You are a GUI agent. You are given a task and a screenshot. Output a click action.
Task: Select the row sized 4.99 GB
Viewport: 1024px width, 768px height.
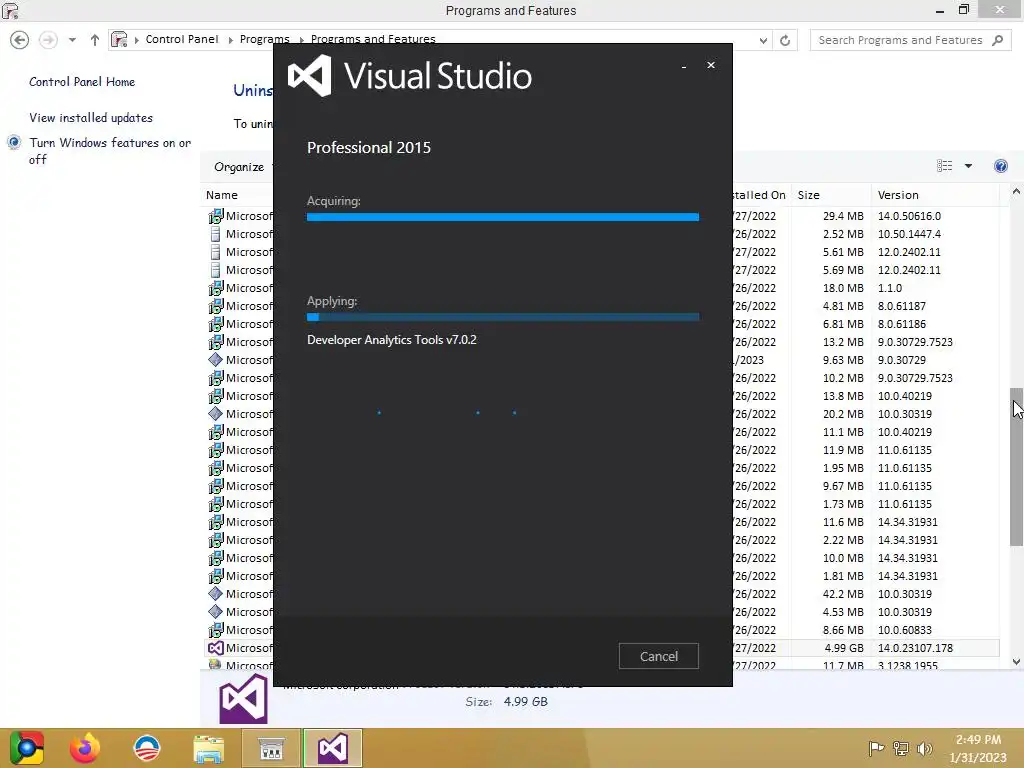(601, 648)
